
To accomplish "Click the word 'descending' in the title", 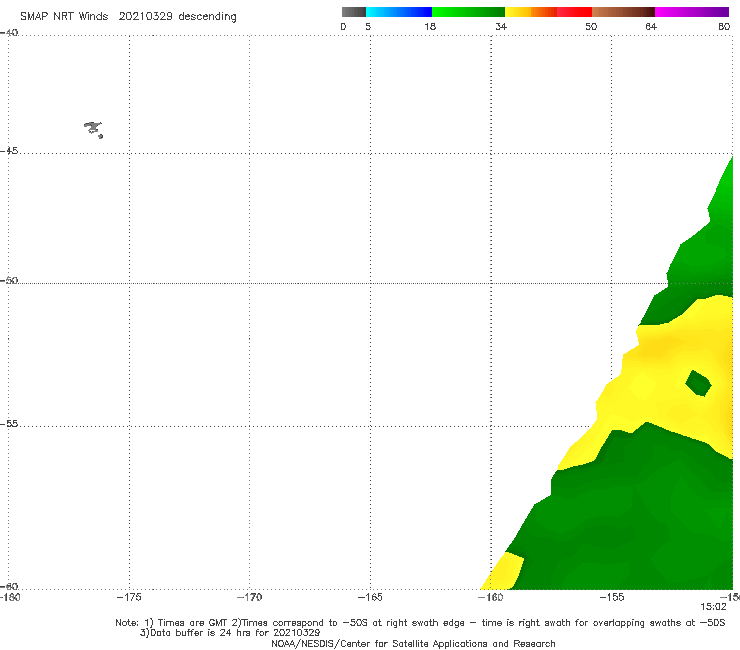I will [x=207, y=17].
